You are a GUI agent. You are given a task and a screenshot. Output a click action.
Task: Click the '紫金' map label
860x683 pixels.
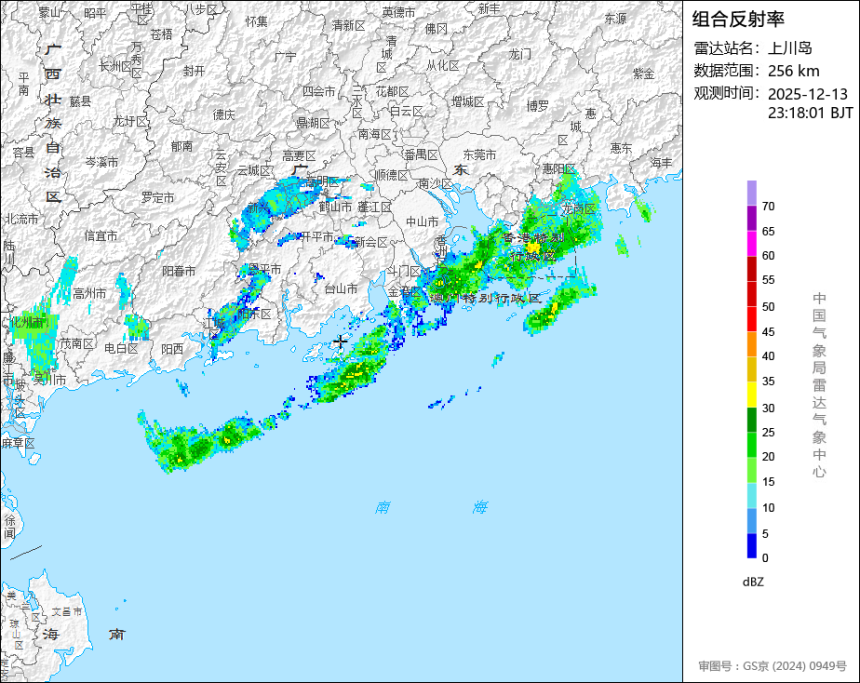(644, 74)
